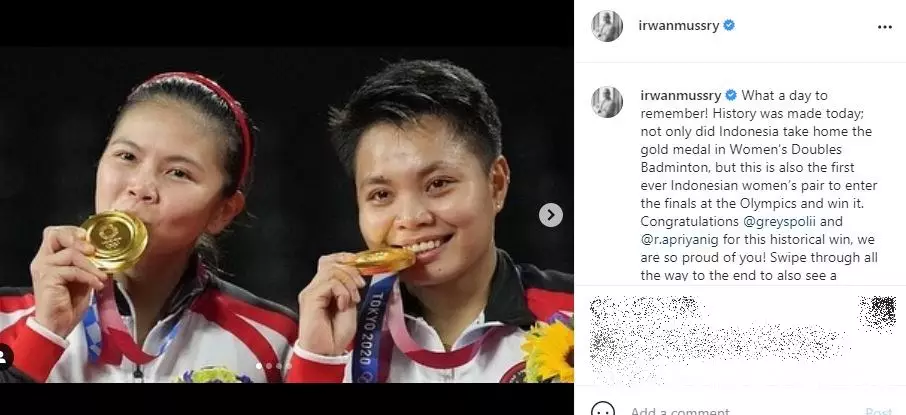Select the fourth carousel indicator dot
The width and height of the screenshot is (906, 415).
click(x=289, y=366)
